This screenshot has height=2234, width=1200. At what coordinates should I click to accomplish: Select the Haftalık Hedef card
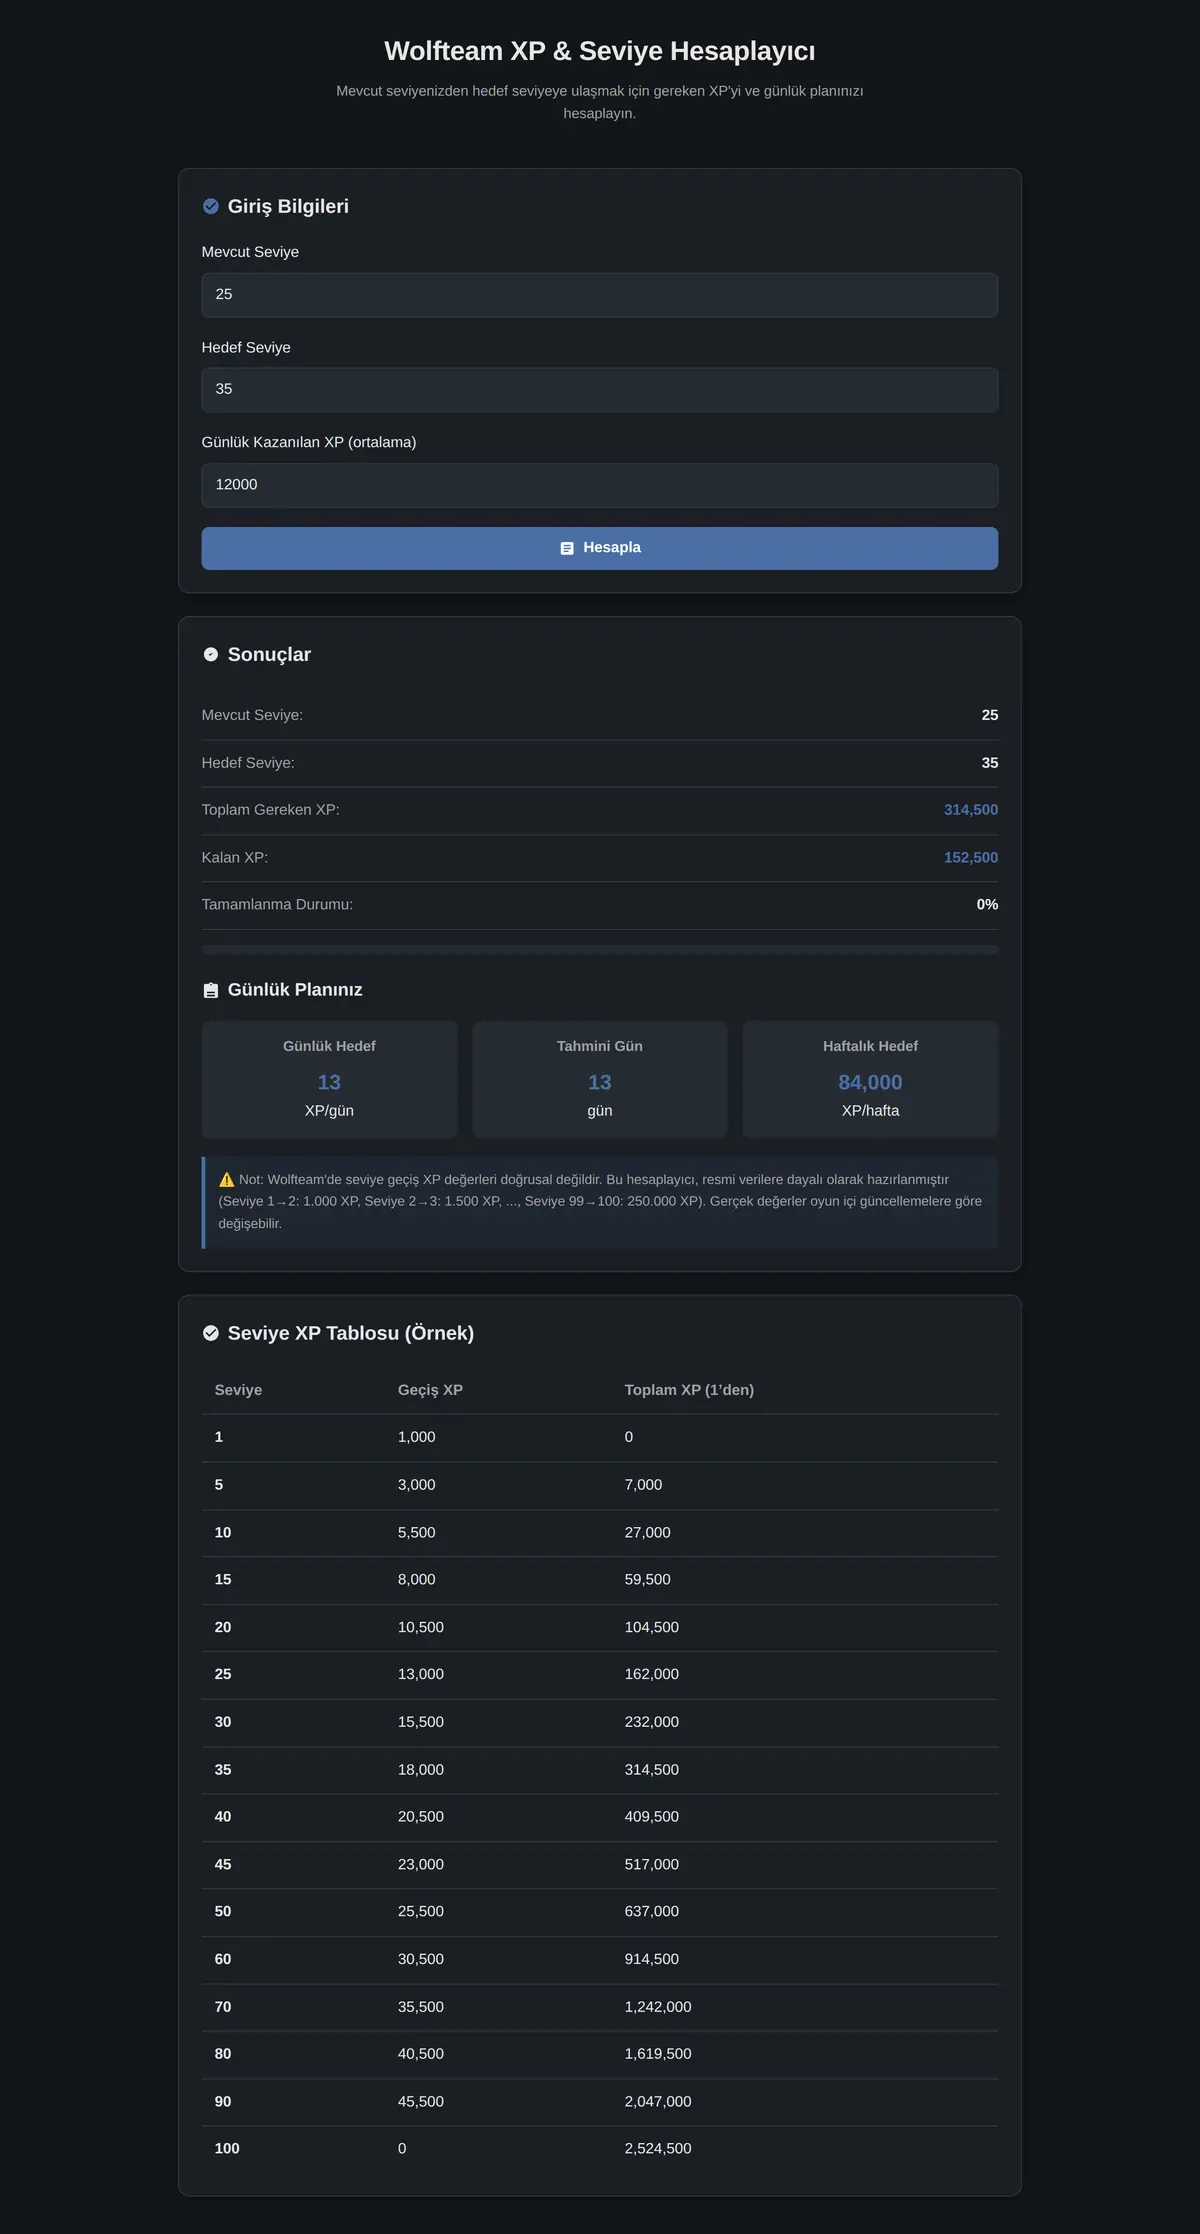tap(870, 1079)
